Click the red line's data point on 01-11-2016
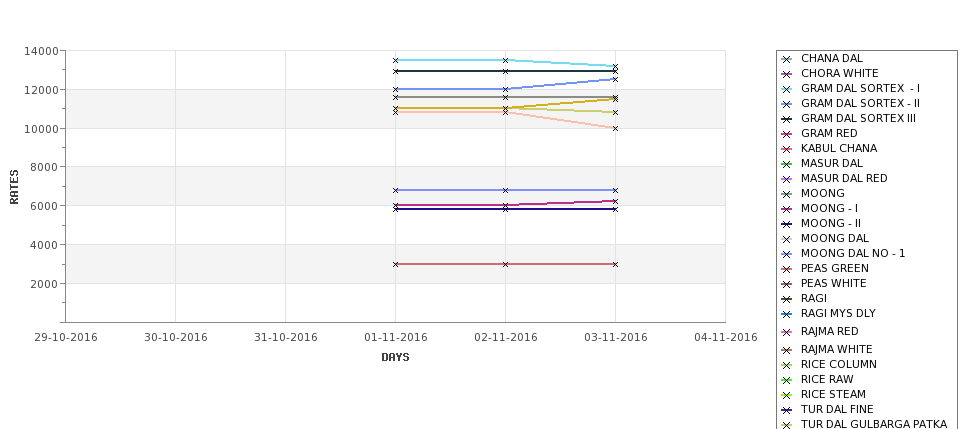This screenshot has height=429, width=975. coord(395,264)
